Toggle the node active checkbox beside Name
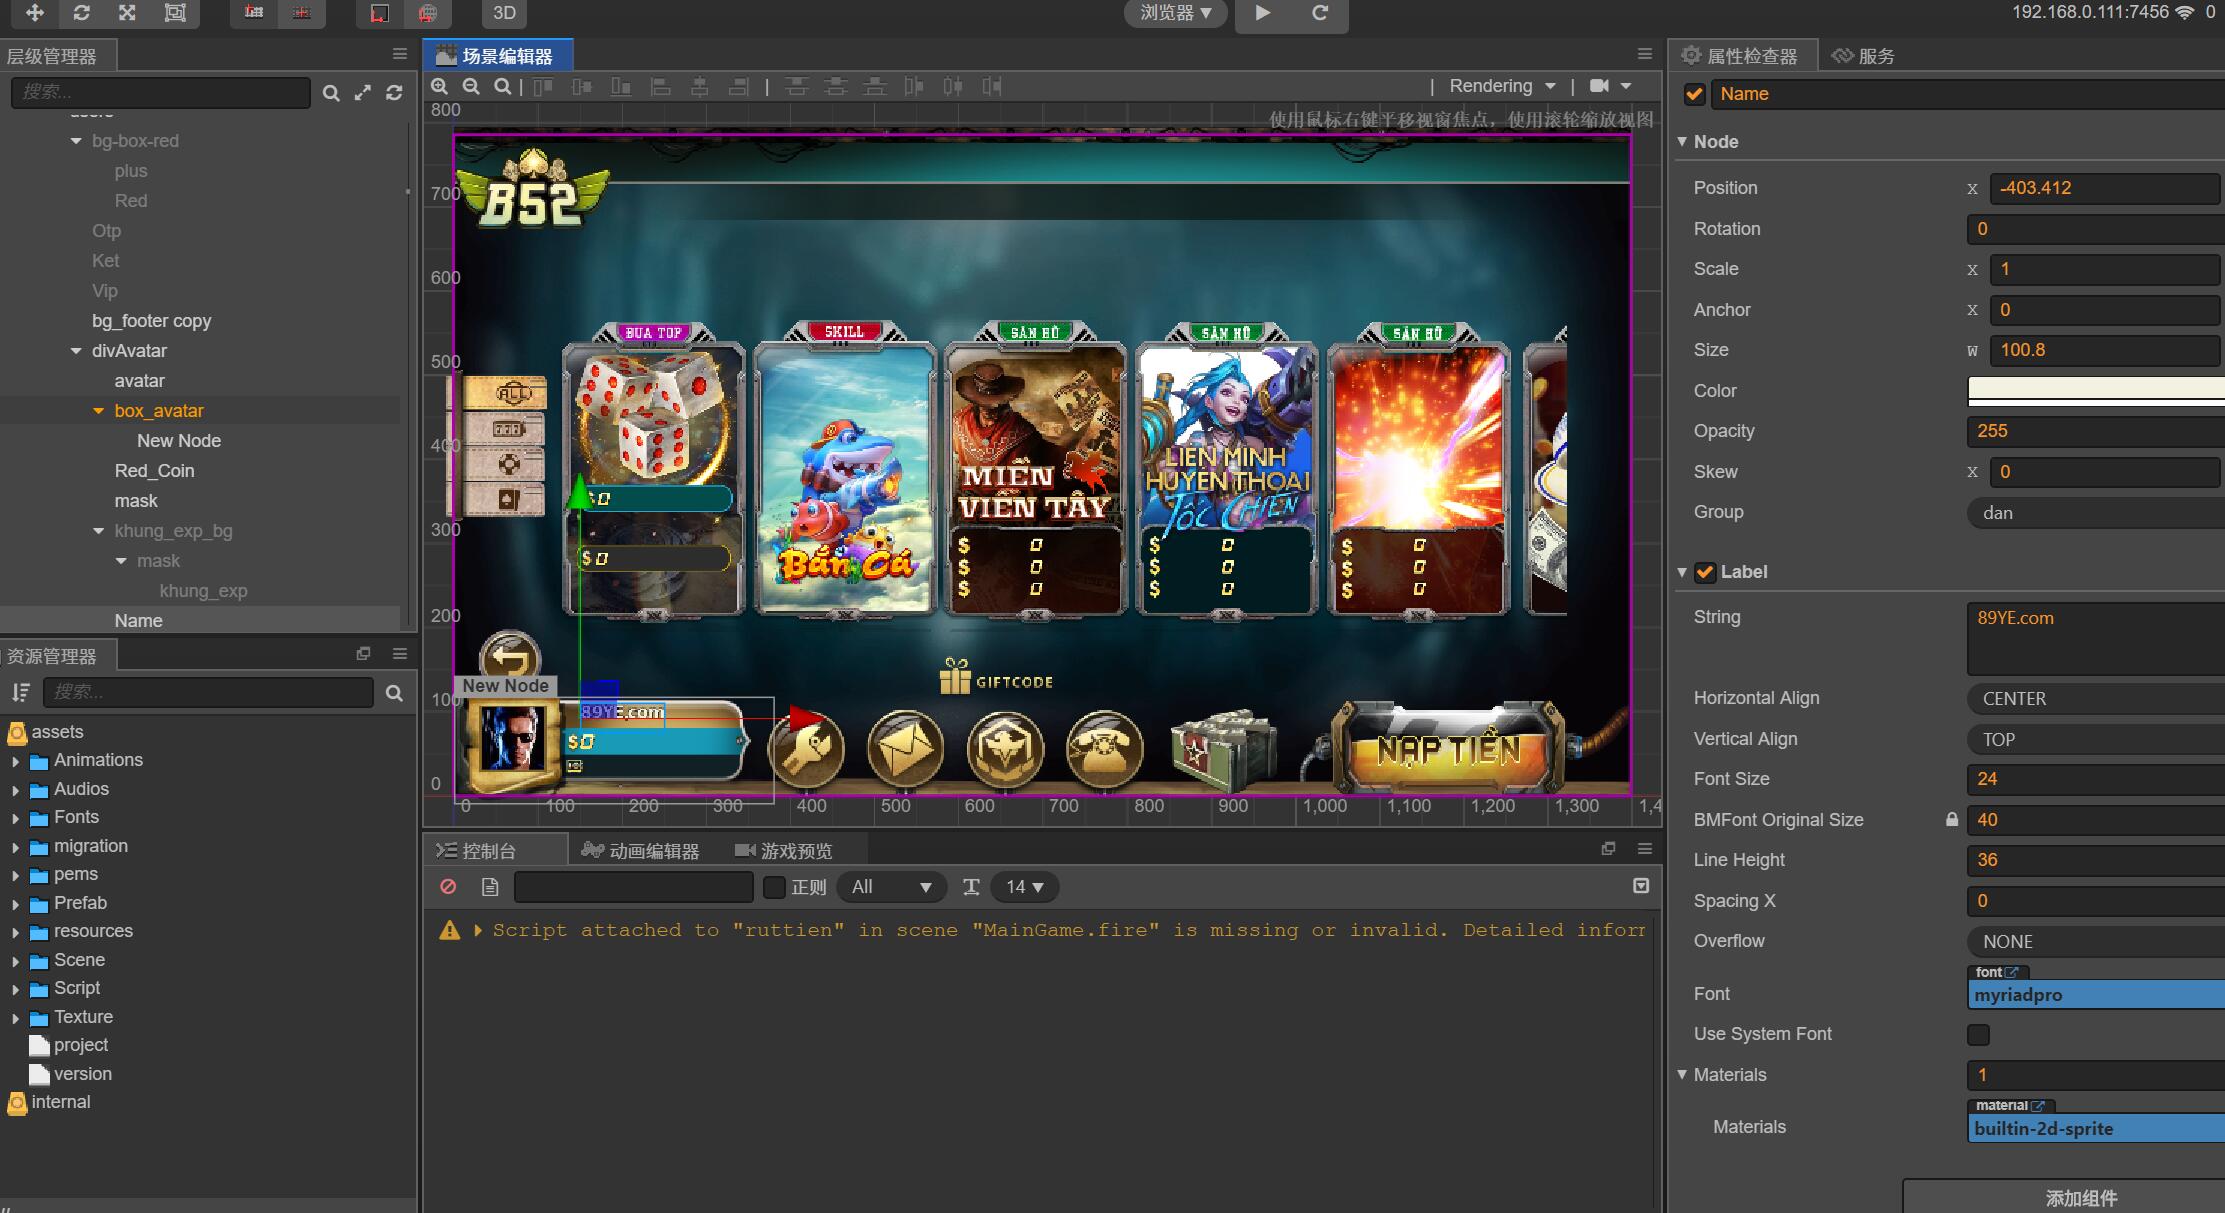 (1694, 94)
